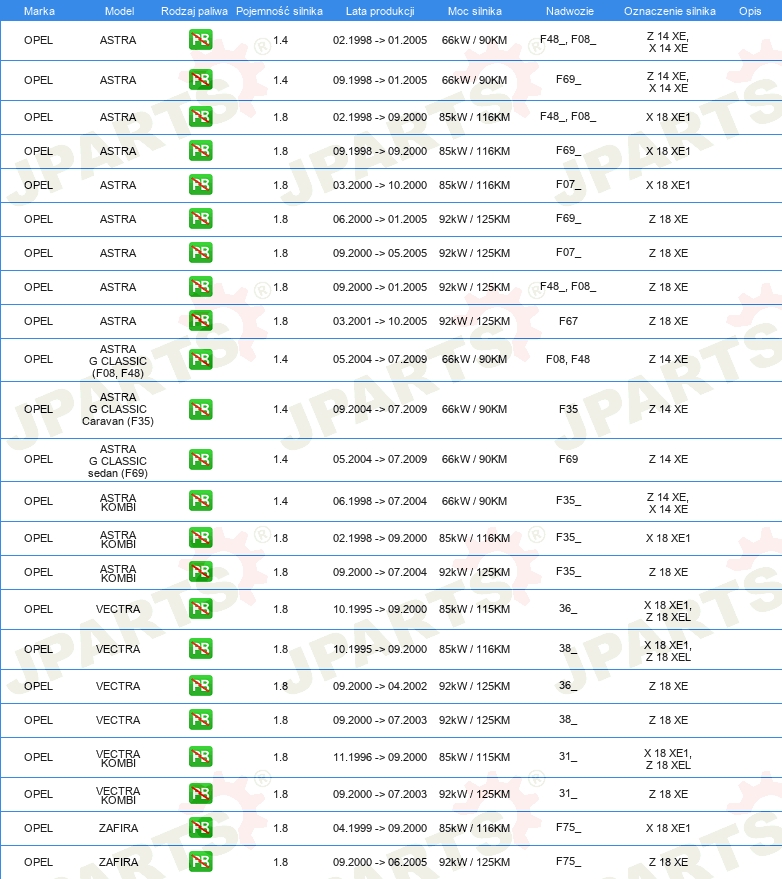This screenshot has width=782, height=879.
Task: Select the petrol icon for ASTRA 1.8 02.1998 -> 09.2000
Action: (201, 117)
